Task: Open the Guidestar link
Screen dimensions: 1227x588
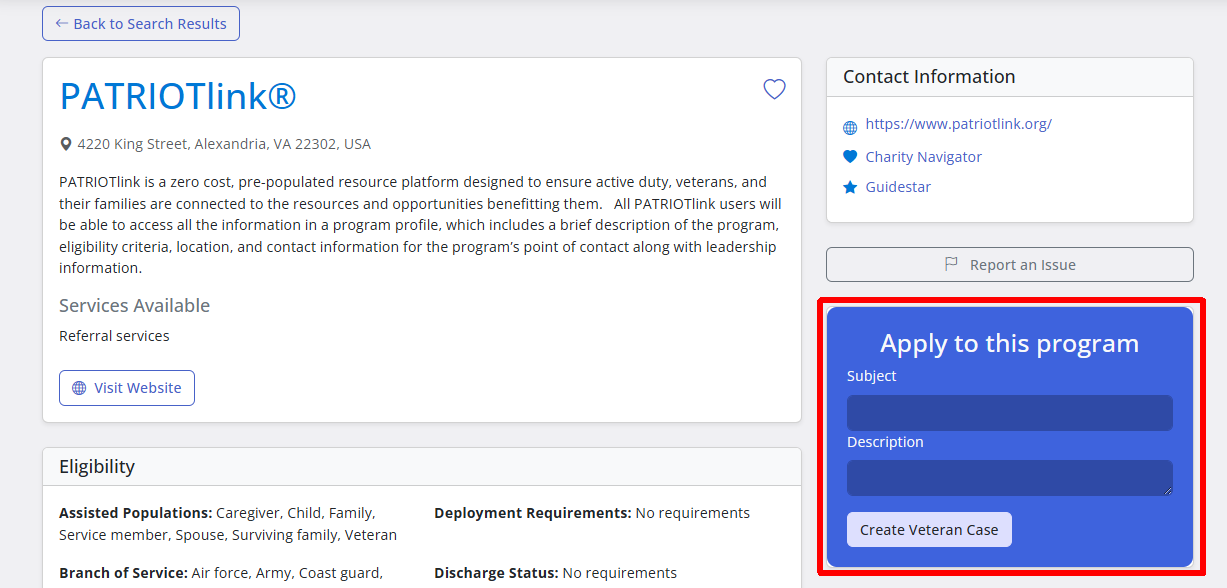Action: coord(898,187)
